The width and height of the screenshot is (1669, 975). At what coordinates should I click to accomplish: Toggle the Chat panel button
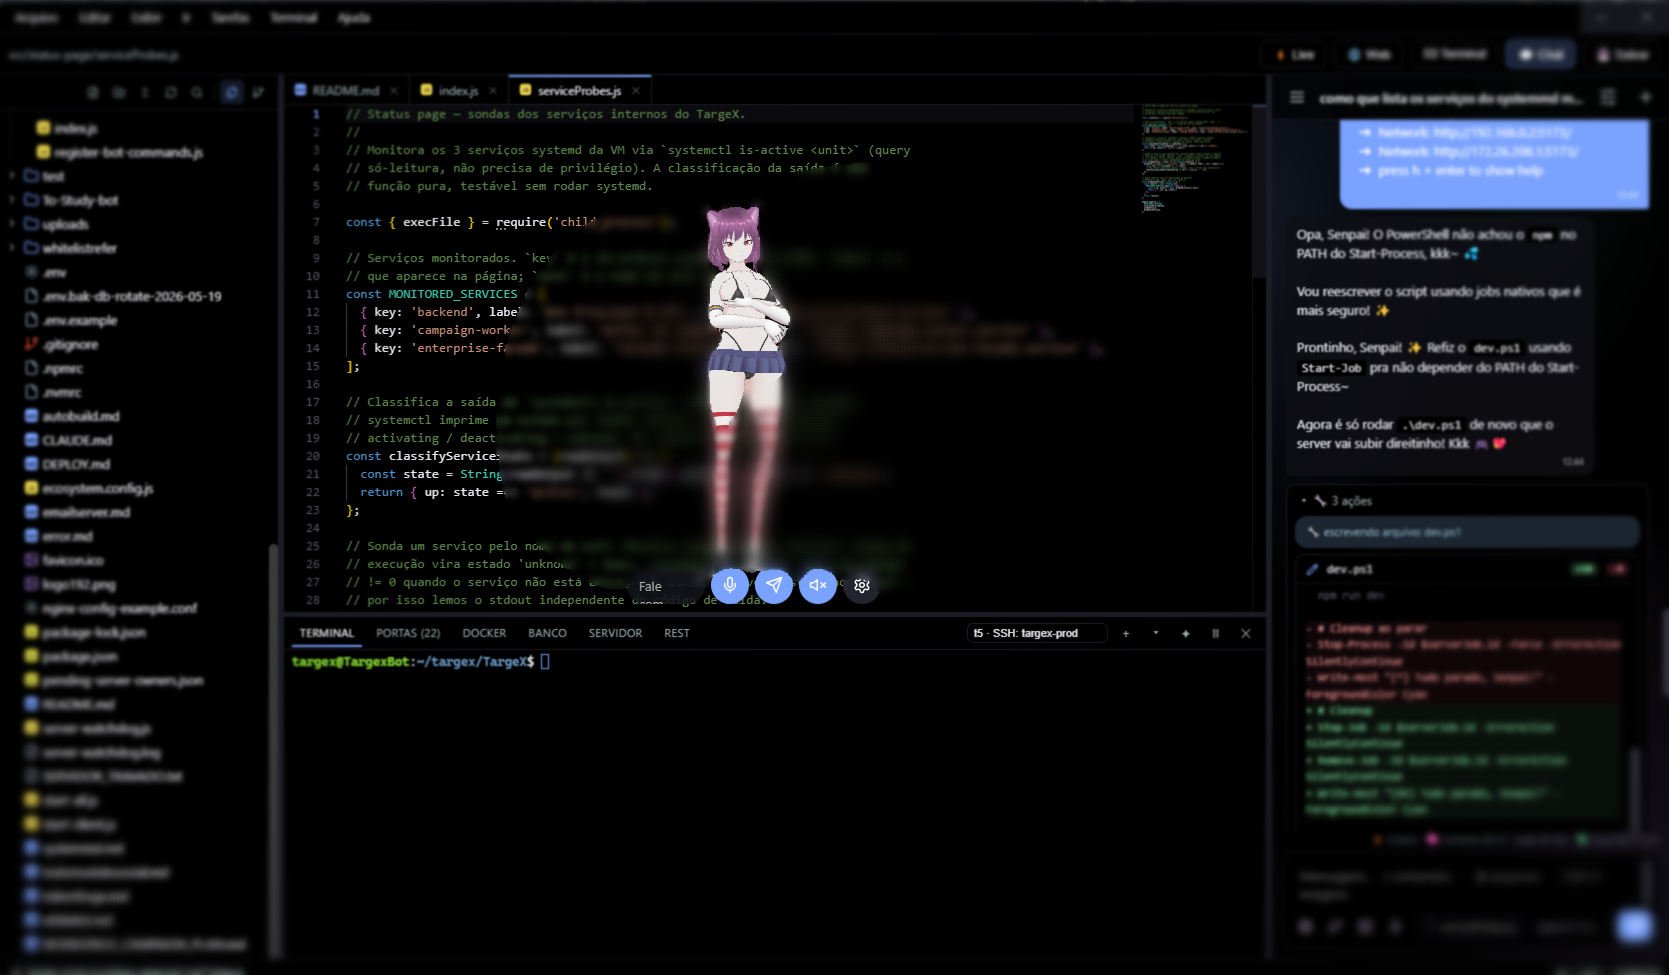(x=1541, y=54)
